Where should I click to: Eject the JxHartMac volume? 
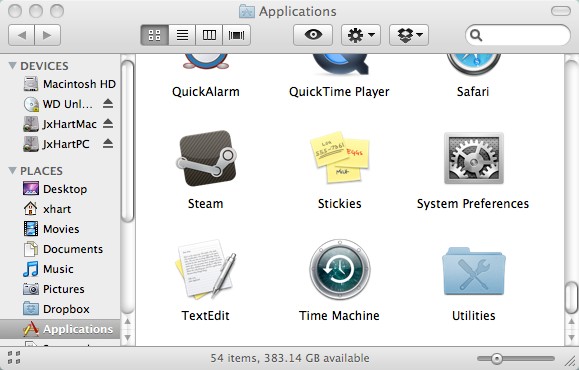click(108, 124)
